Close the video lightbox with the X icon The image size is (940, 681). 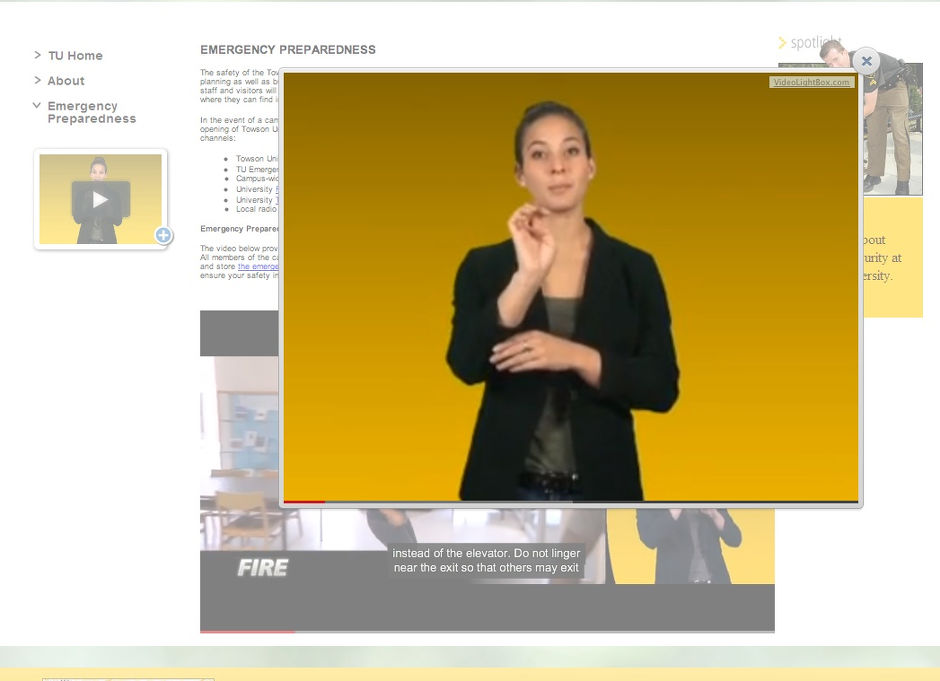(x=866, y=61)
